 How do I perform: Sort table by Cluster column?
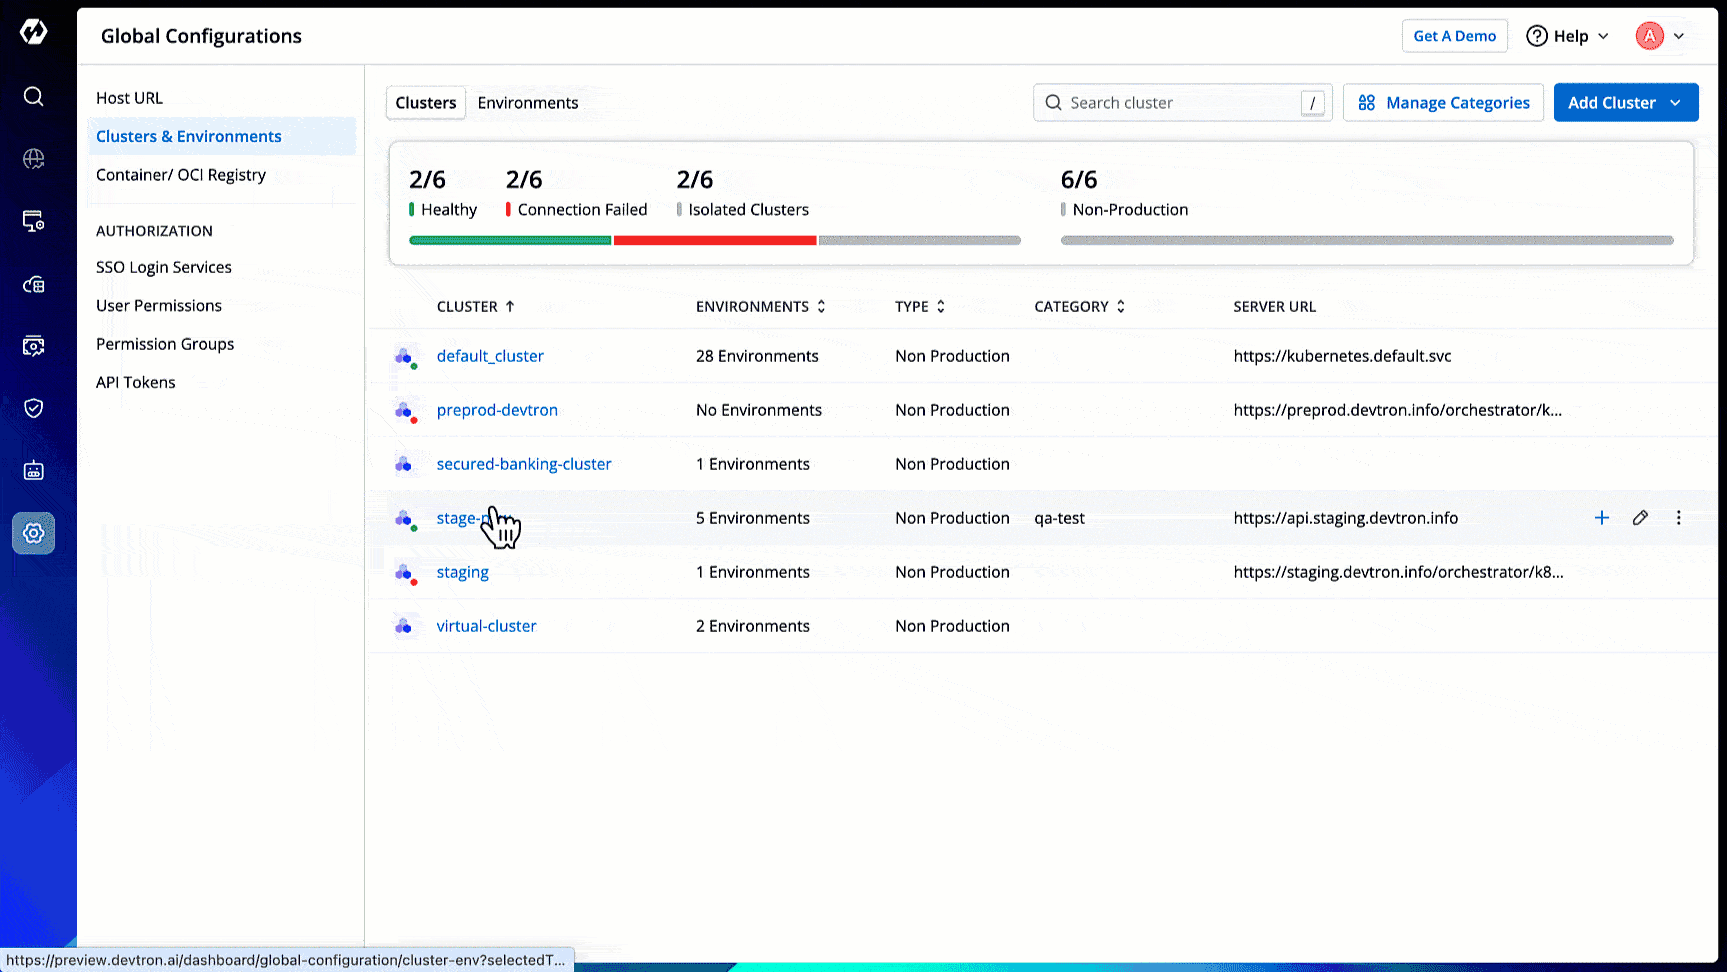[x=476, y=307]
